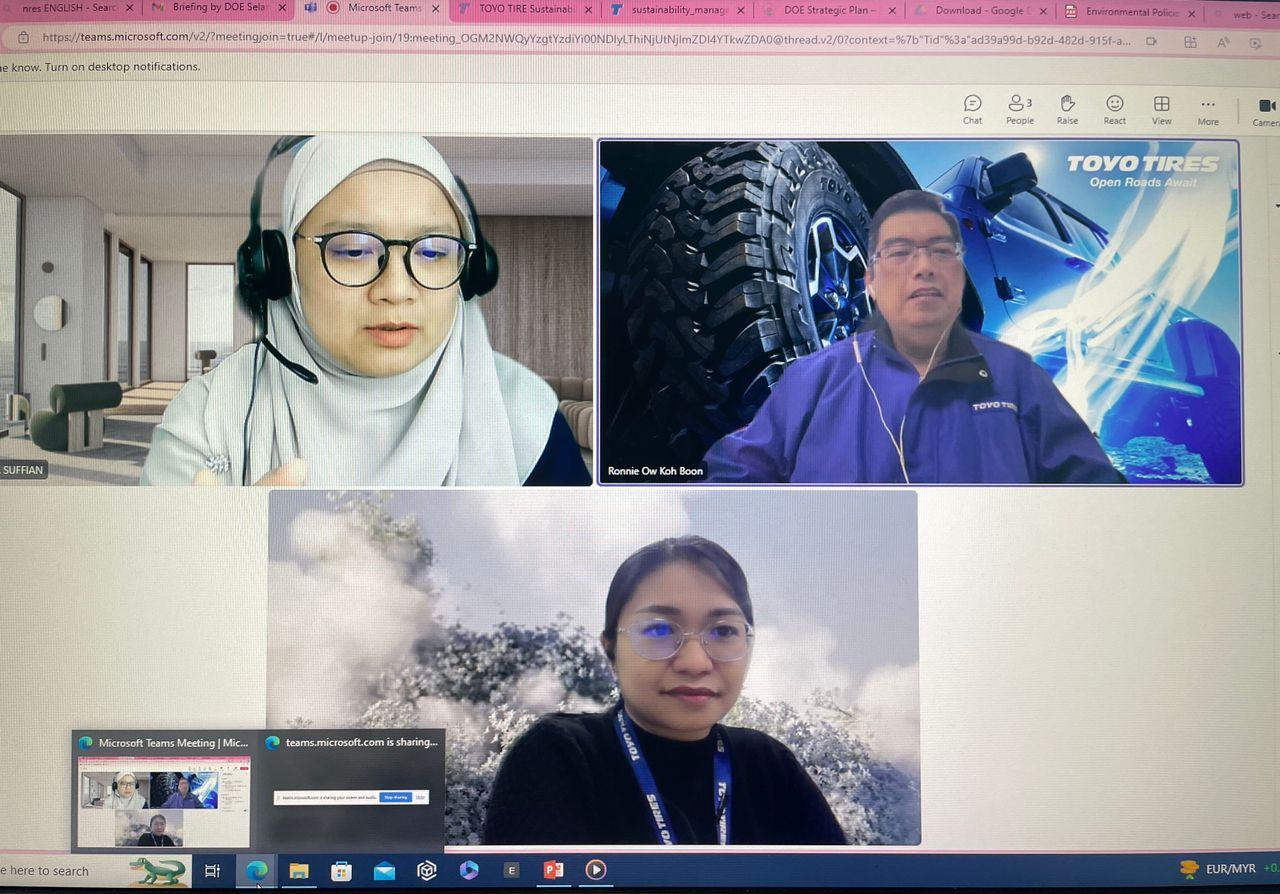Switch to the Download - Google tab
This screenshot has width=1280, height=894.
pyautogui.click(x=980, y=12)
